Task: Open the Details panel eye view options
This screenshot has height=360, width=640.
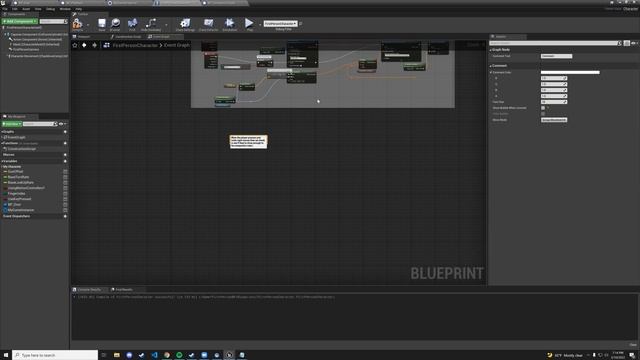Action: [x=634, y=43]
